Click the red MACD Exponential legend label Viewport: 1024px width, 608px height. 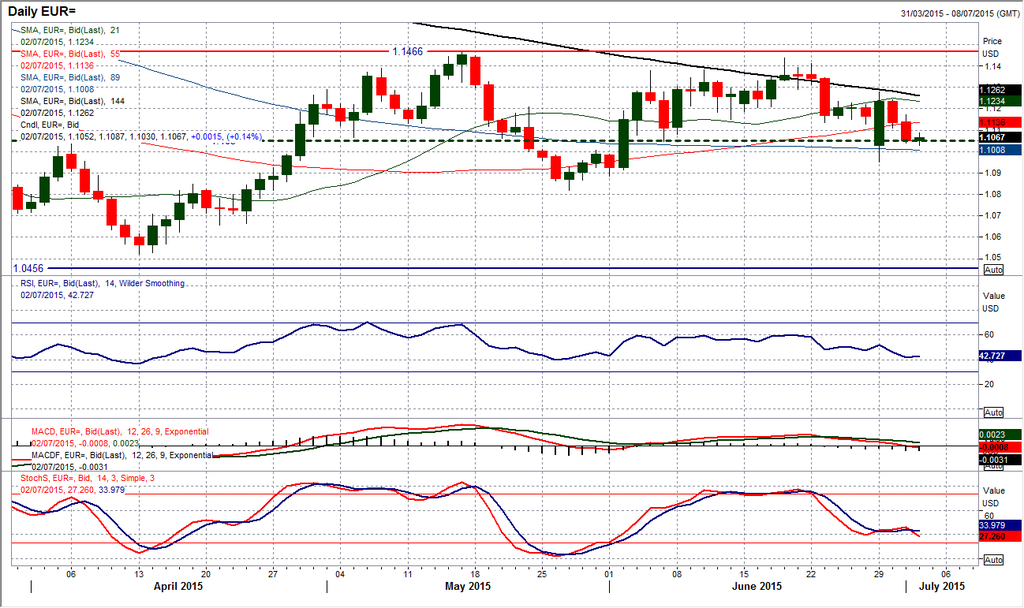click(x=120, y=432)
